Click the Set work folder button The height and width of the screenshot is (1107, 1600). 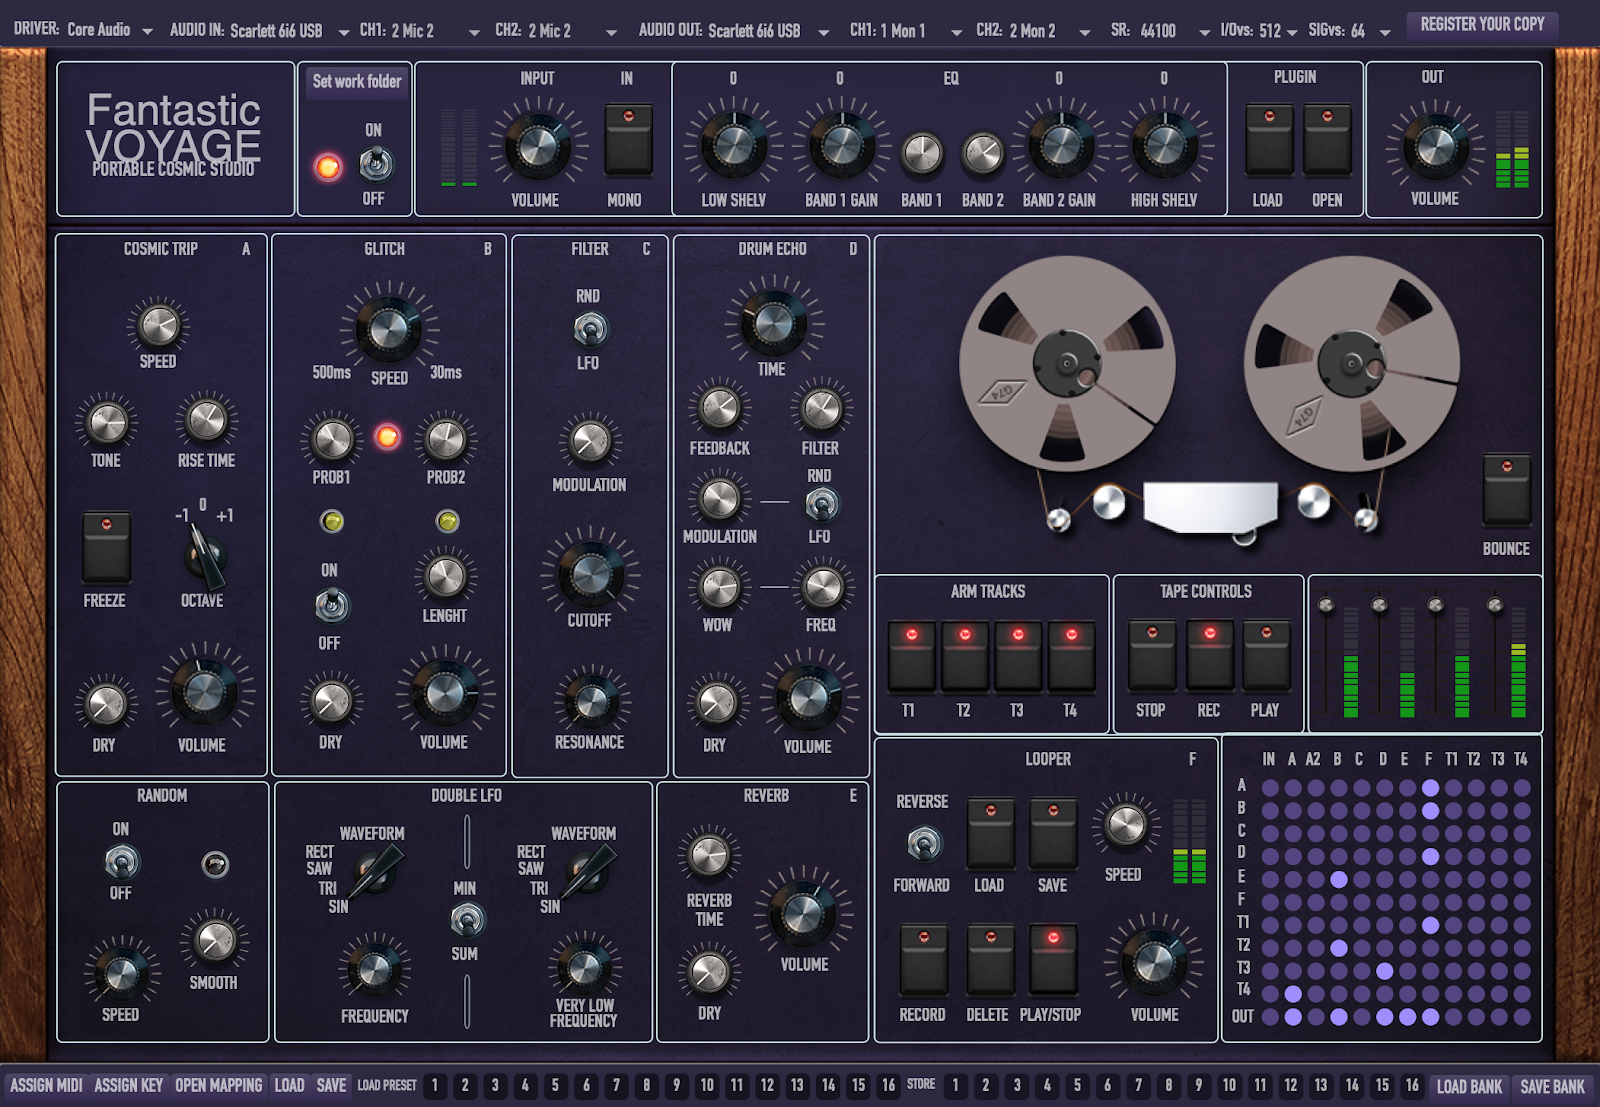pyautogui.click(x=356, y=82)
